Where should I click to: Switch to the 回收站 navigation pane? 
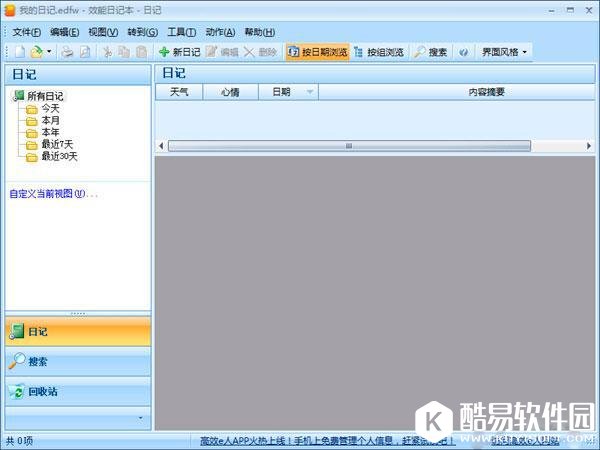[x=78, y=391]
